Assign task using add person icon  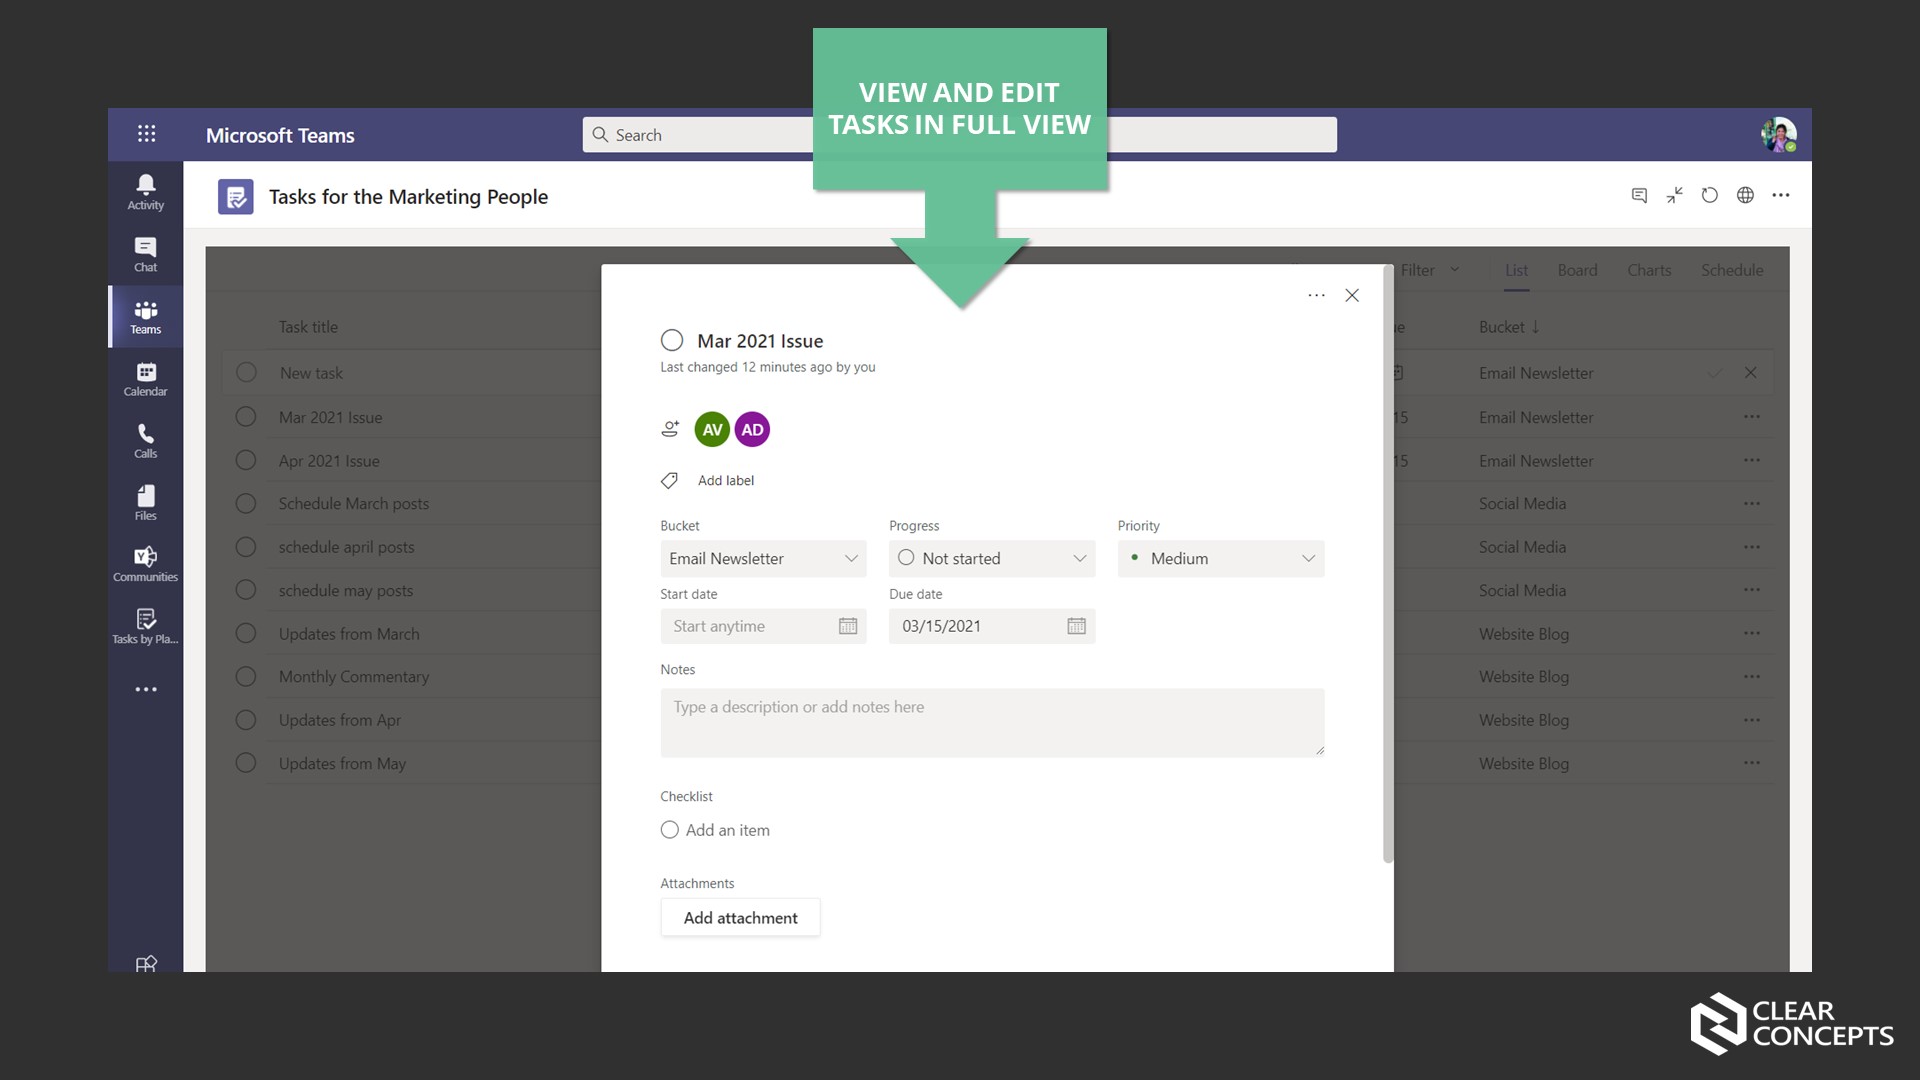(x=670, y=429)
